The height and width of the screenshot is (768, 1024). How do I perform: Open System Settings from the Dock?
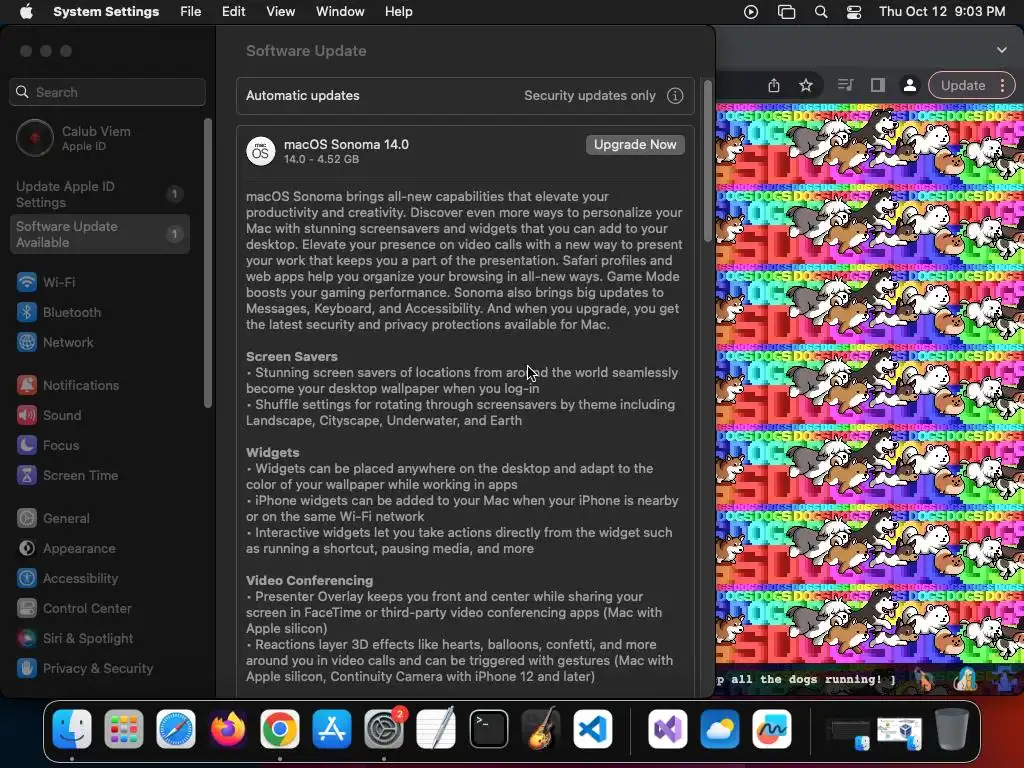[x=384, y=729]
